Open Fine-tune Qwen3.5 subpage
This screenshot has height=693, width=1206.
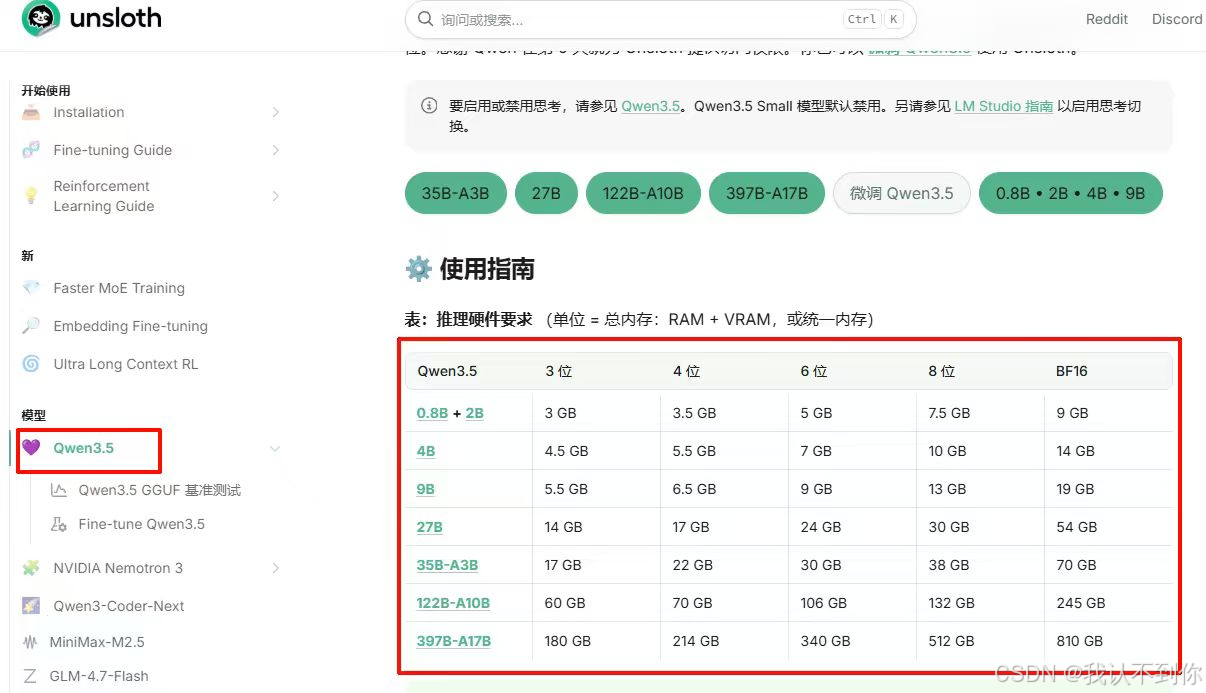pyautogui.click(x=142, y=524)
